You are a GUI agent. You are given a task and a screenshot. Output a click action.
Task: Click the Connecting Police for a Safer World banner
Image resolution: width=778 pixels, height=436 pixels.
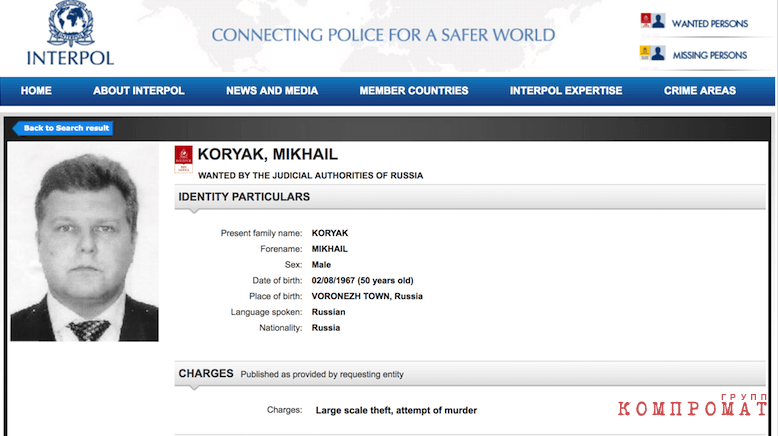383,35
